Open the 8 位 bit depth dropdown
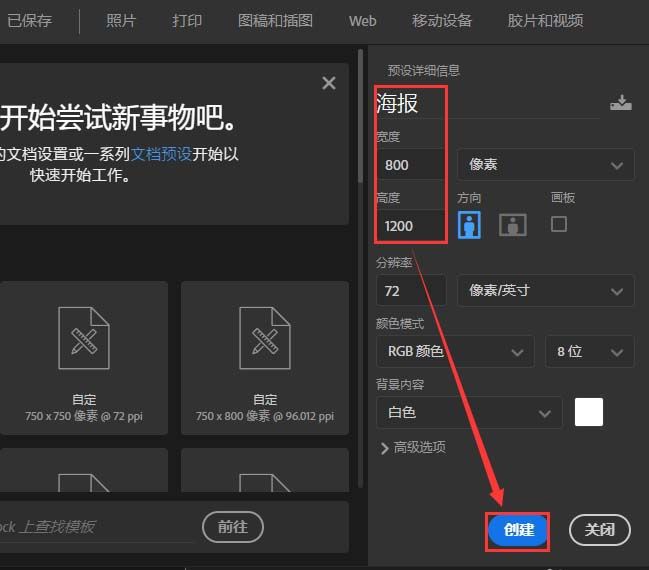Viewport: 649px width, 570px height. 590,351
